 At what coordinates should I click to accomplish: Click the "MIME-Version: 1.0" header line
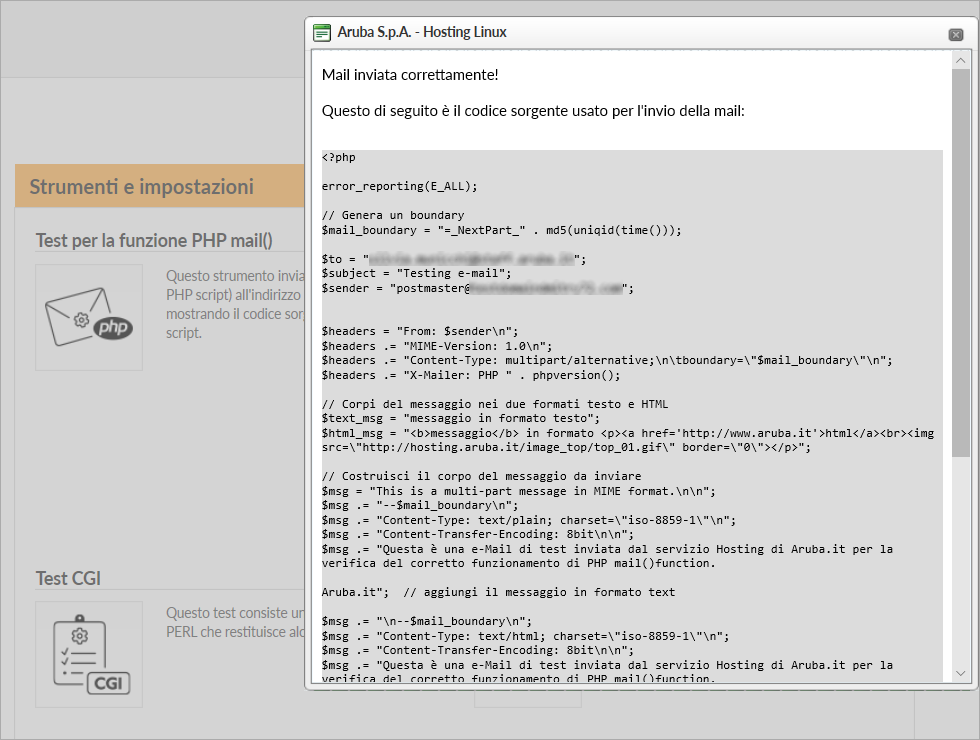click(x=437, y=346)
